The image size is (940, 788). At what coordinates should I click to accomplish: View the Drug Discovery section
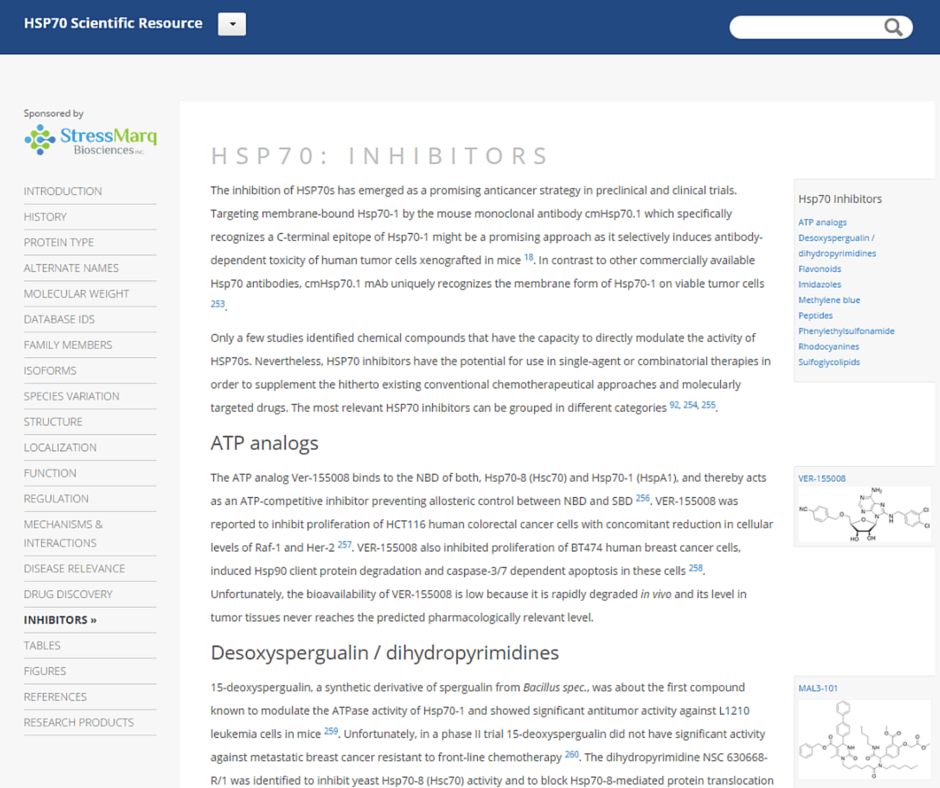[68, 594]
